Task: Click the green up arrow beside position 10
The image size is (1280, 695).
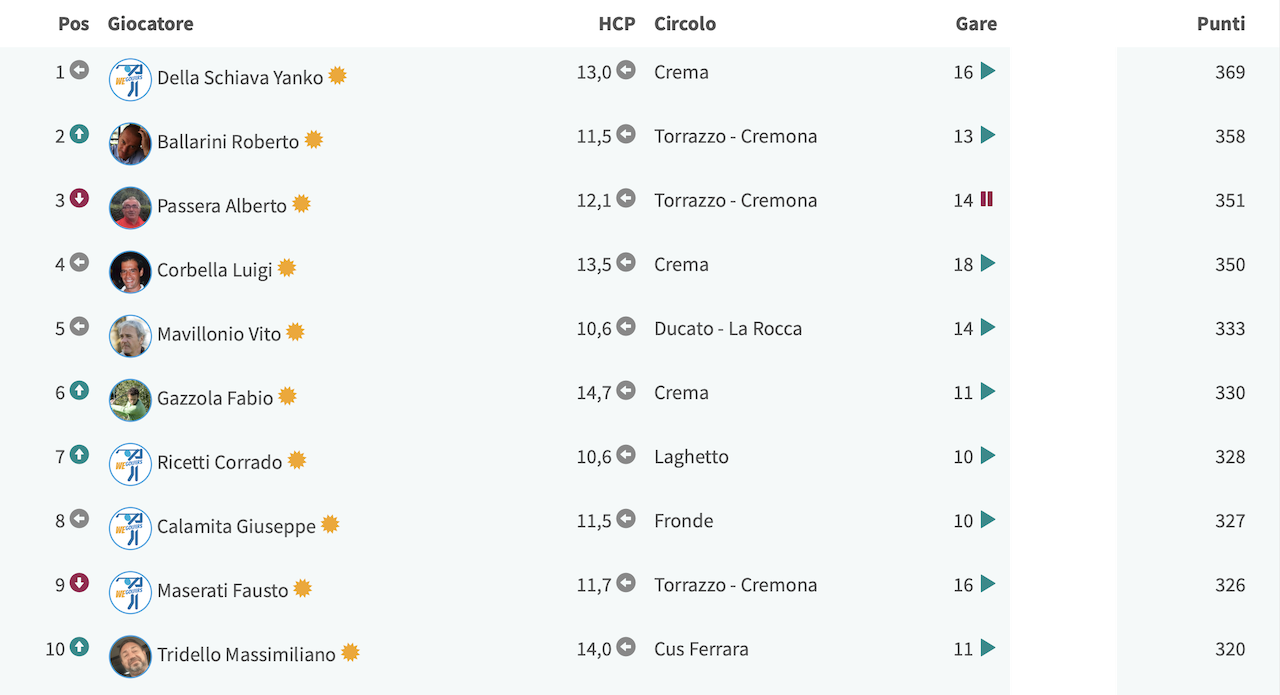Action: [x=79, y=647]
